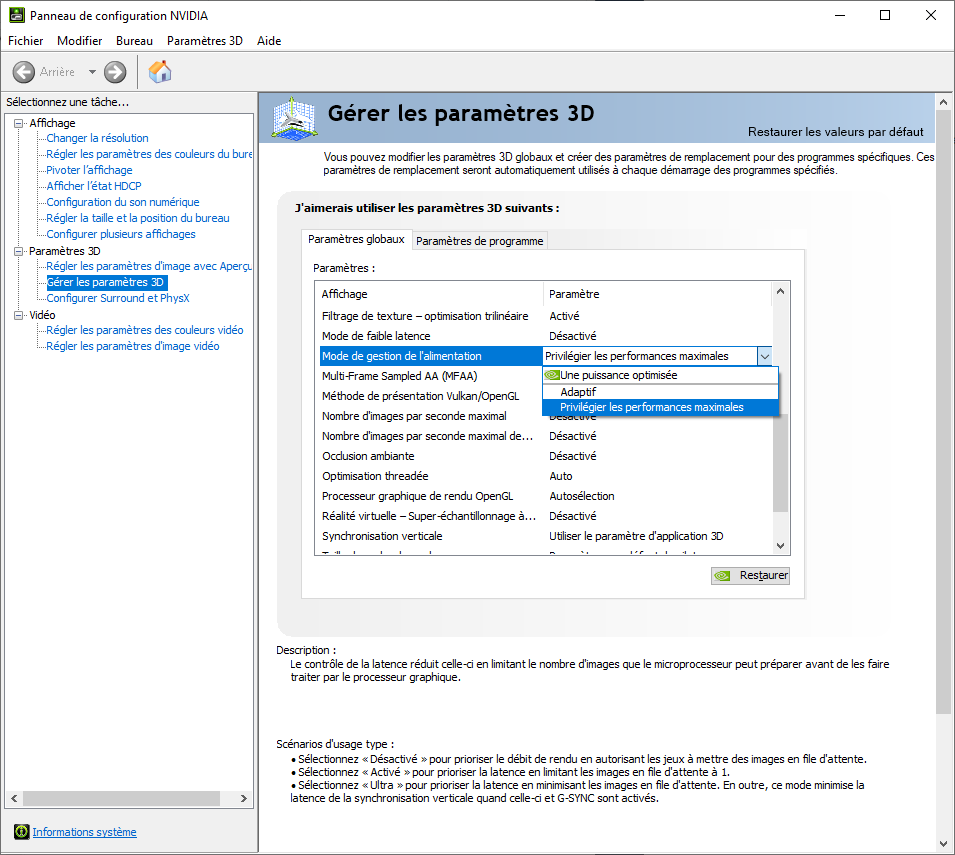Collapse the Affichage tree node

click(x=18, y=123)
